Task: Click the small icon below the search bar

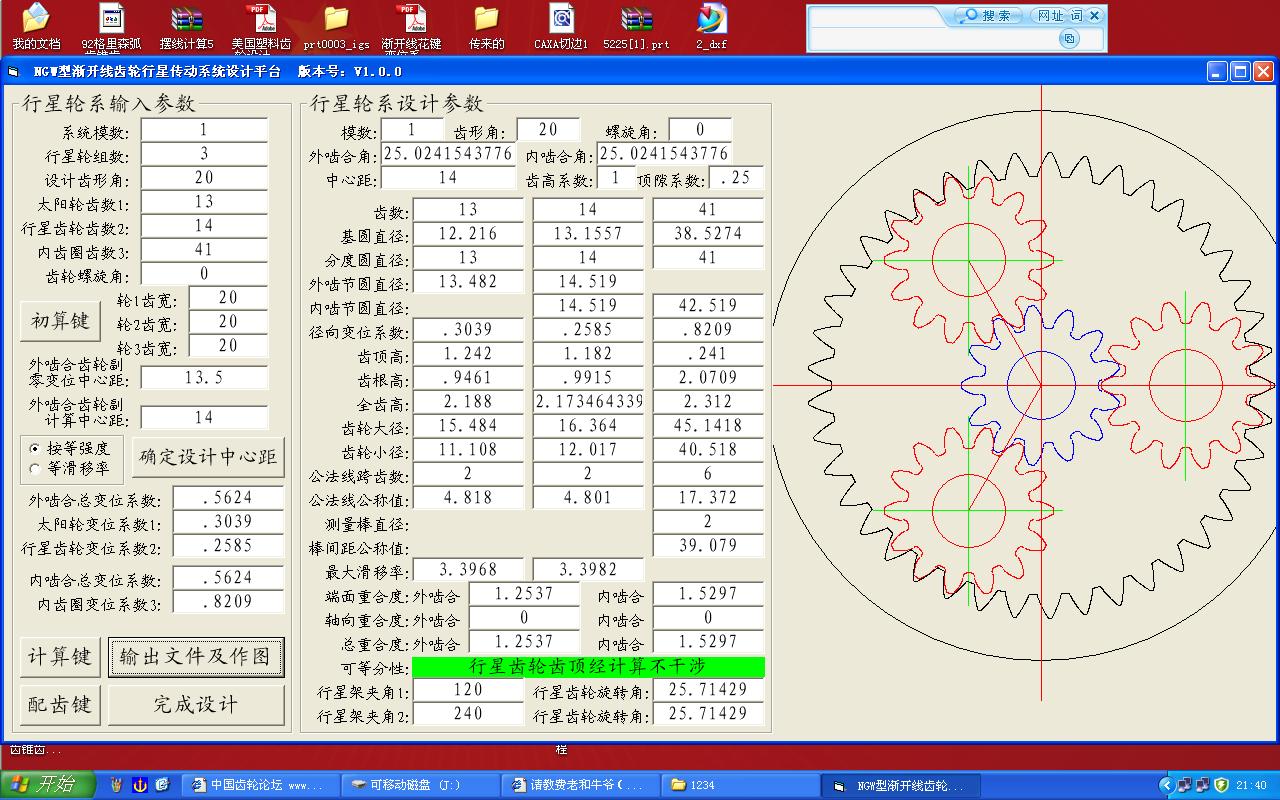Action: pyautogui.click(x=1069, y=39)
